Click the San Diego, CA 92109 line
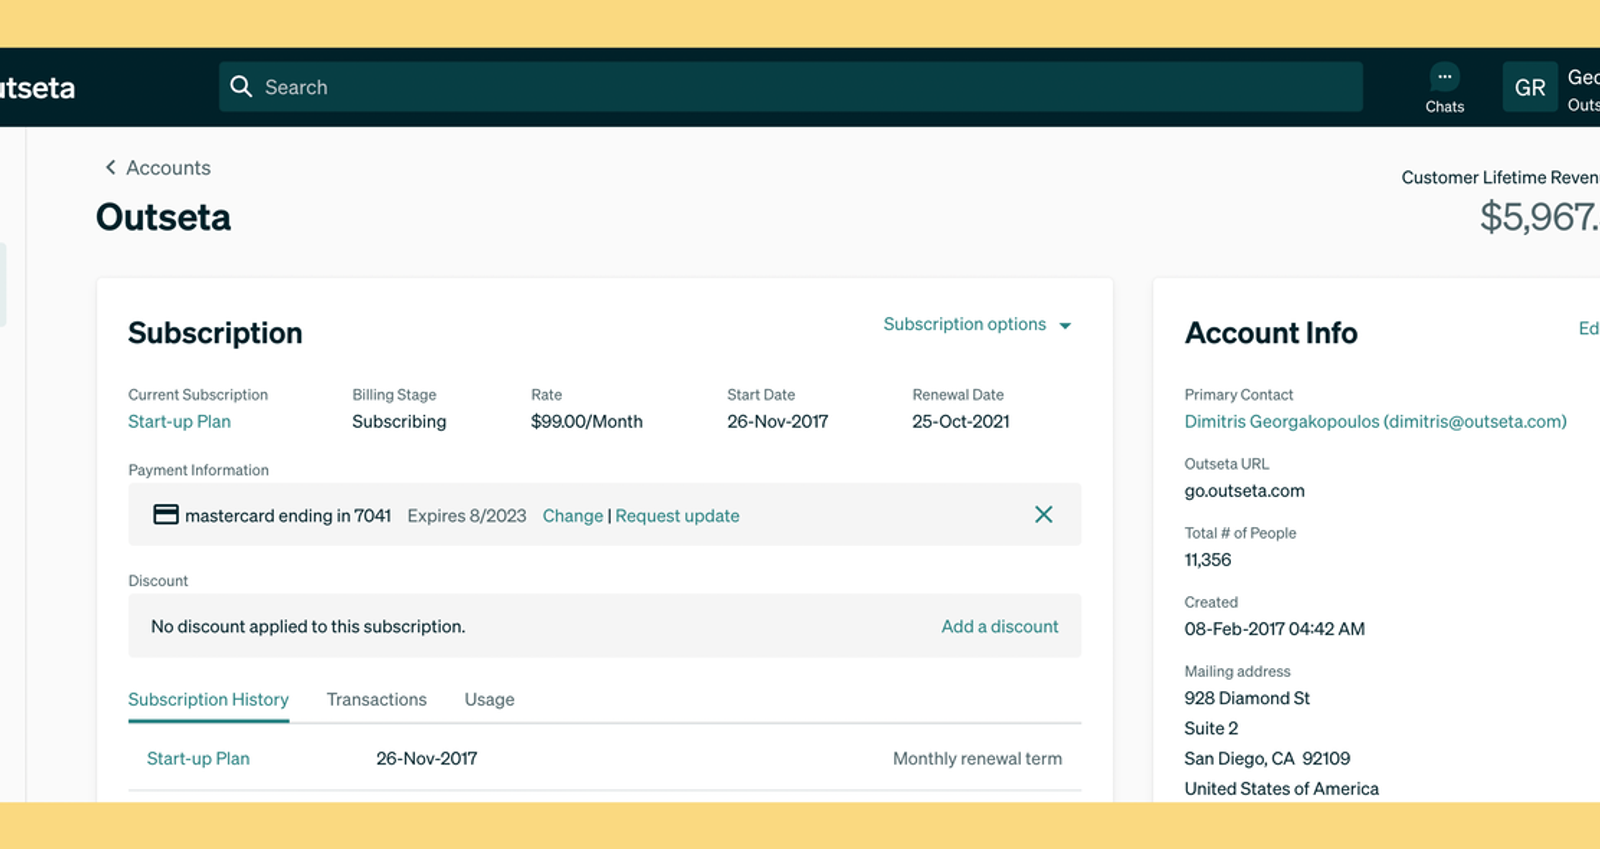The height and width of the screenshot is (849, 1600). pyautogui.click(x=1267, y=759)
